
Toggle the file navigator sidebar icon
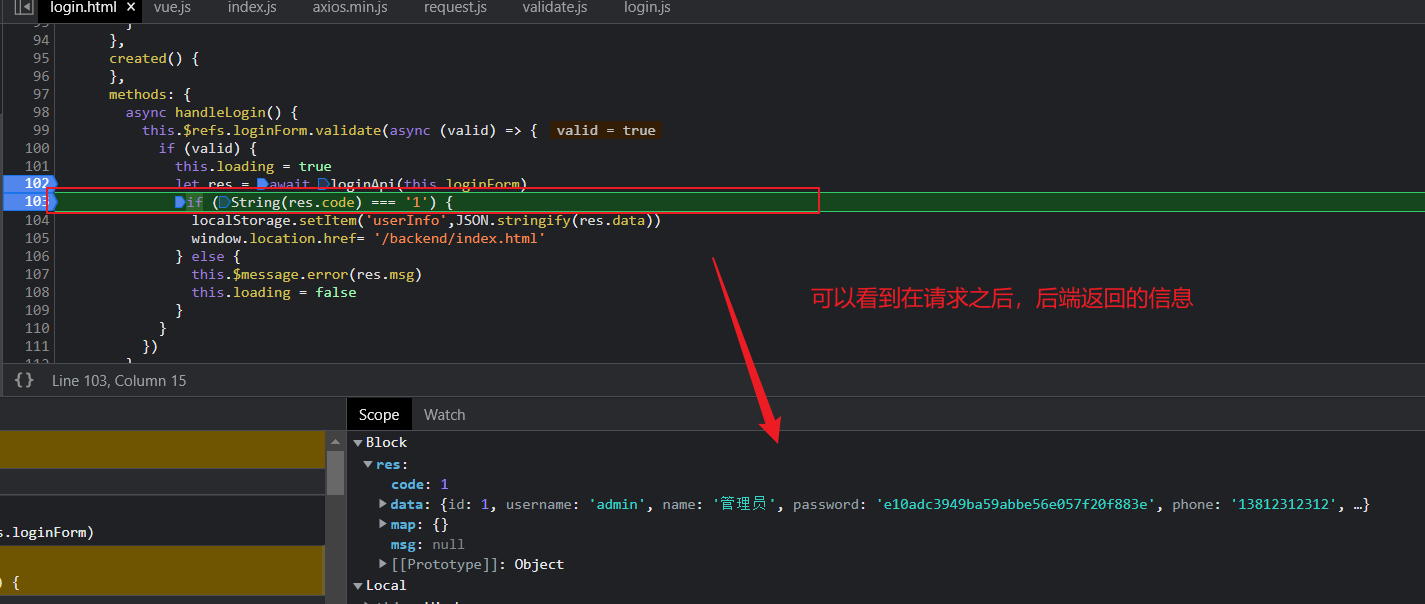[23, 8]
